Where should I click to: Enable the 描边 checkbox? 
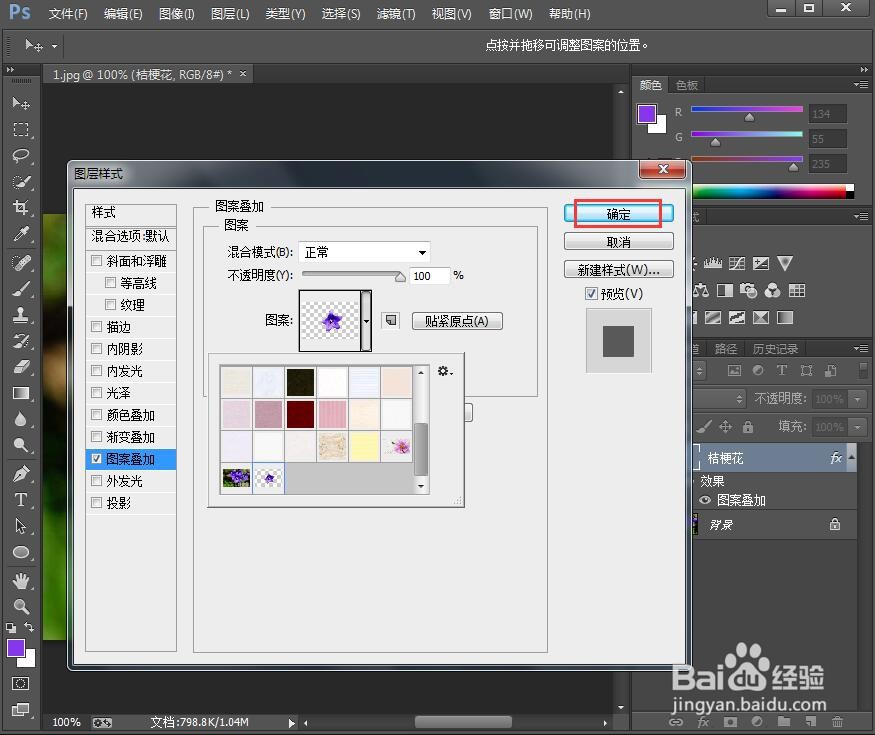[97, 326]
